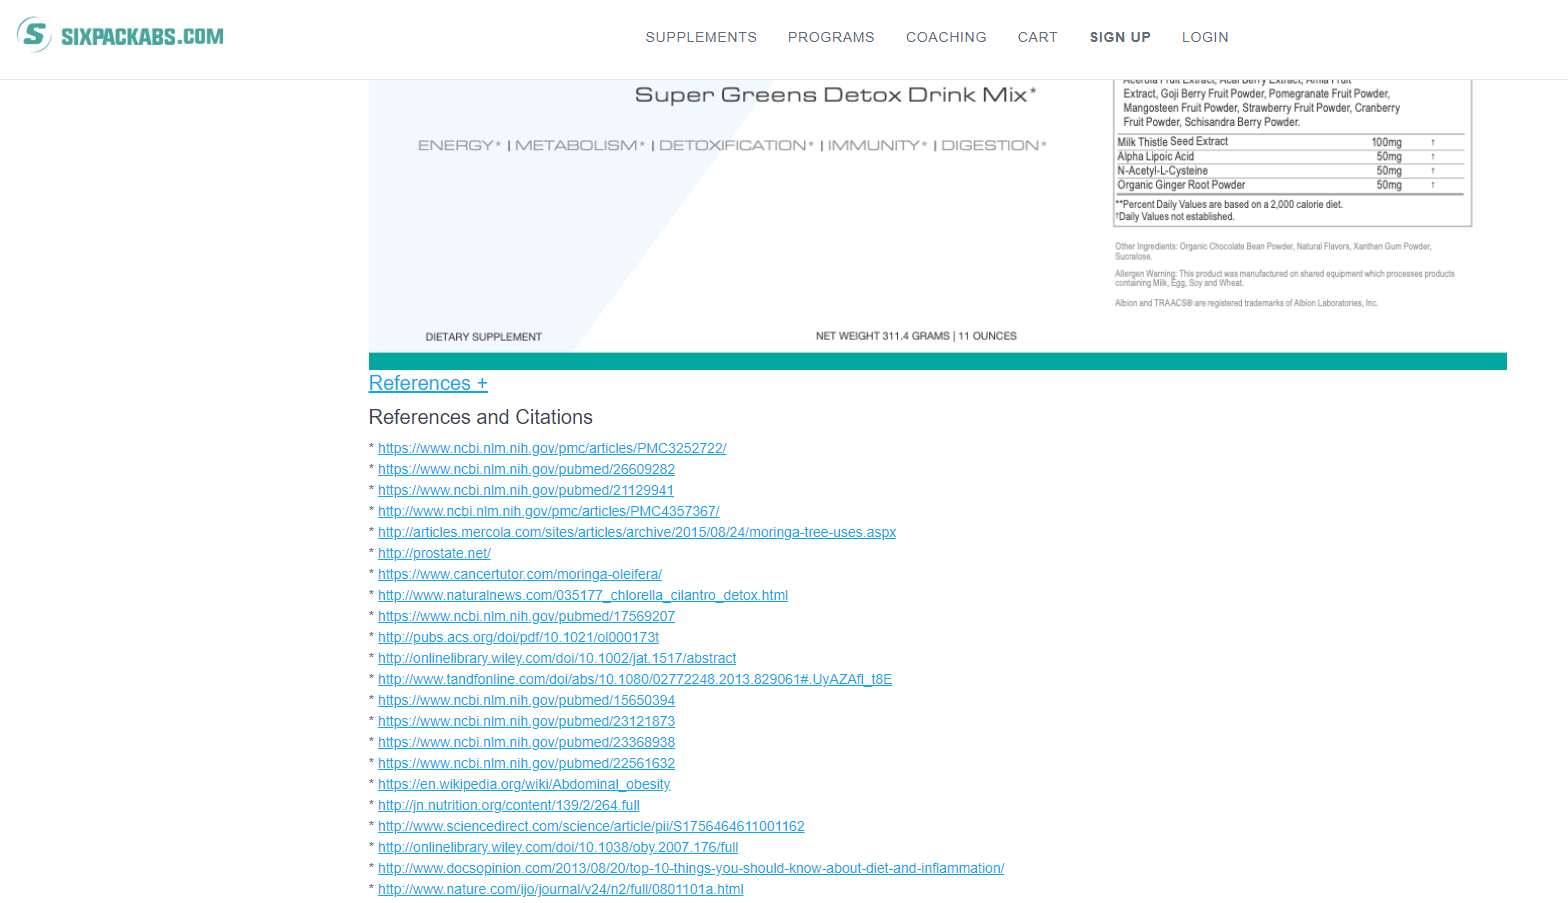1568x903 pixels.
Task: Open the tandfonline.com reference link
Action: (x=635, y=679)
